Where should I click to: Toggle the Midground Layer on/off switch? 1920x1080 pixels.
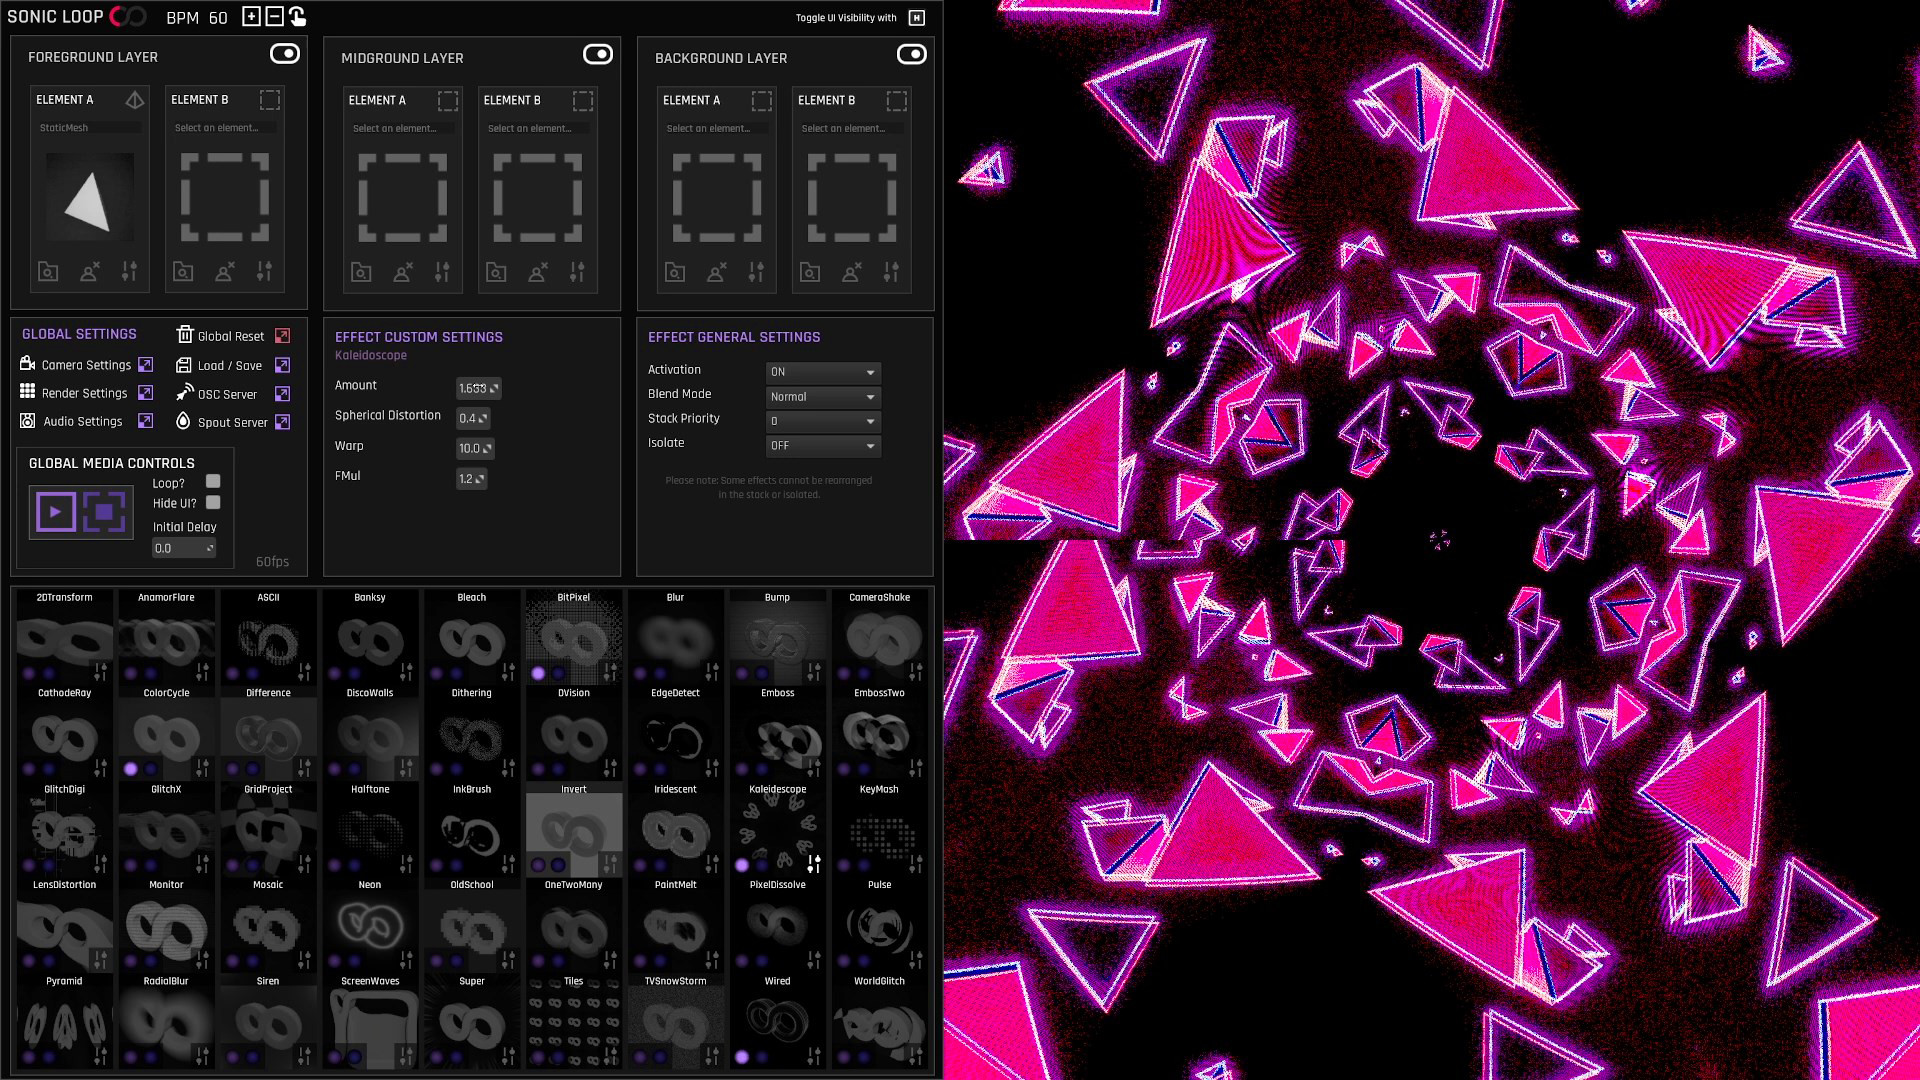pyautogui.click(x=598, y=55)
